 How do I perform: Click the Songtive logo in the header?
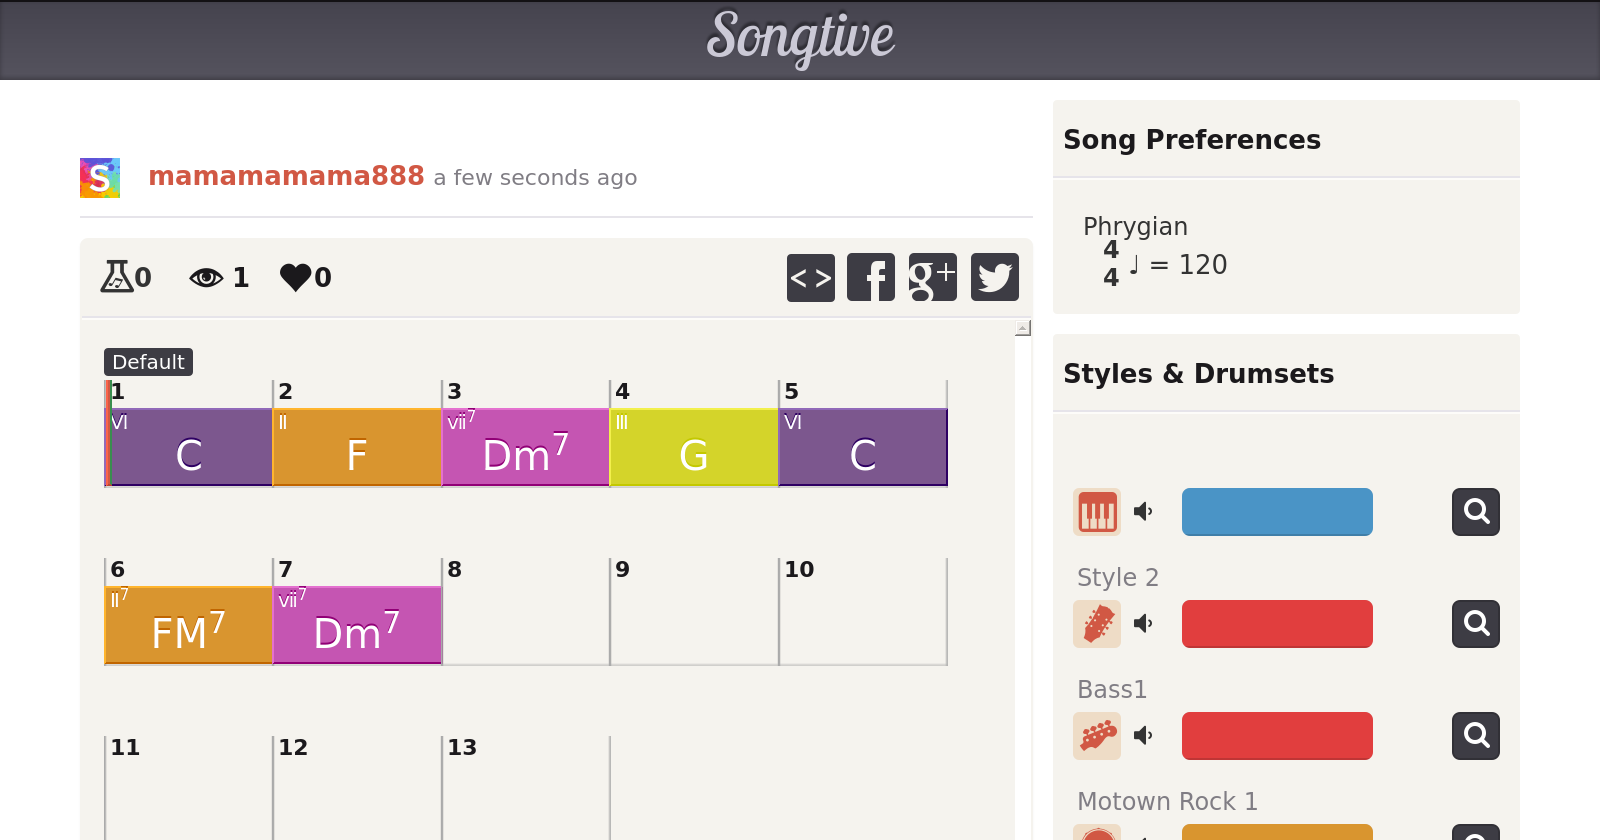click(x=800, y=38)
